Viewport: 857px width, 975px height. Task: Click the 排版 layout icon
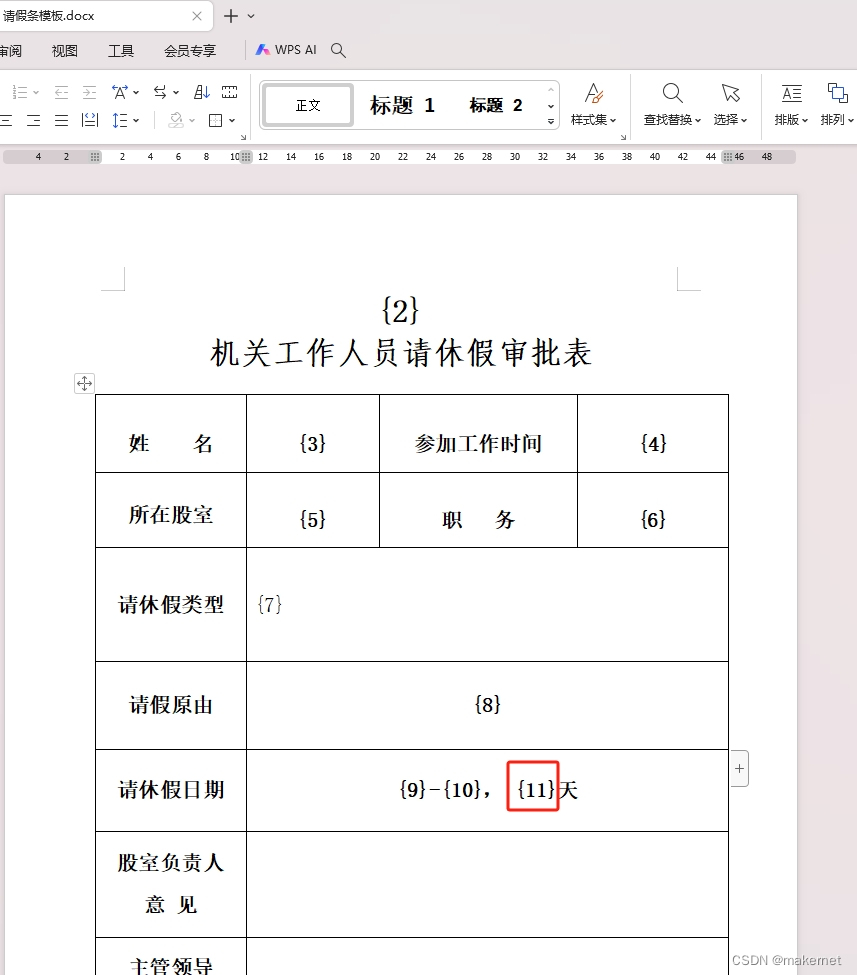pyautogui.click(x=792, y=93)
